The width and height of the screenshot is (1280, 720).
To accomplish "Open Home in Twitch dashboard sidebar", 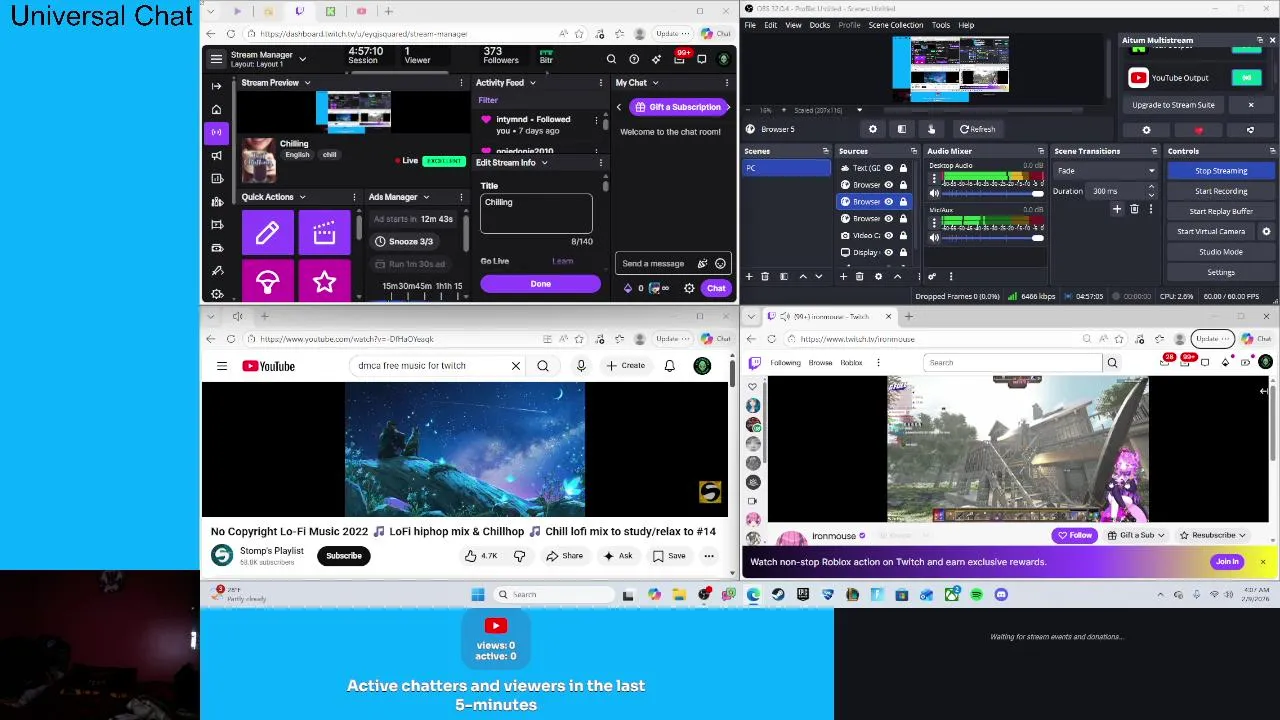I will click(216, 109).
